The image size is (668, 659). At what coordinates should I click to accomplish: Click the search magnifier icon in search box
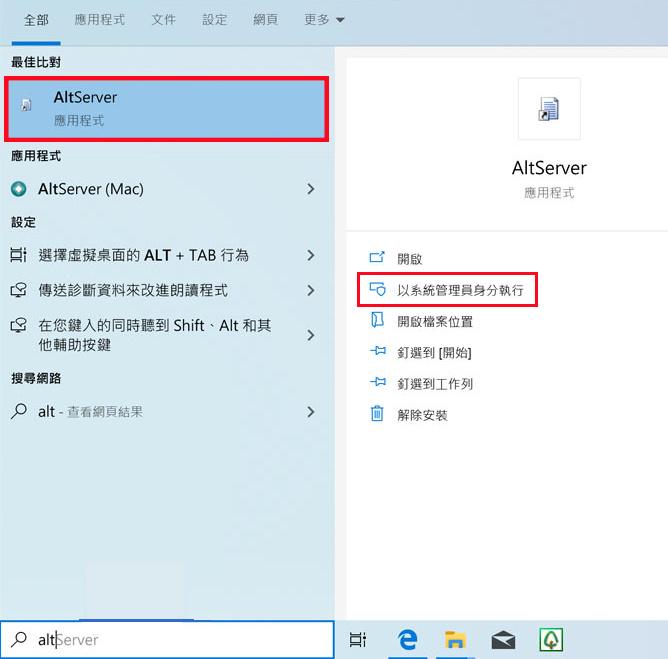[19, 639]
